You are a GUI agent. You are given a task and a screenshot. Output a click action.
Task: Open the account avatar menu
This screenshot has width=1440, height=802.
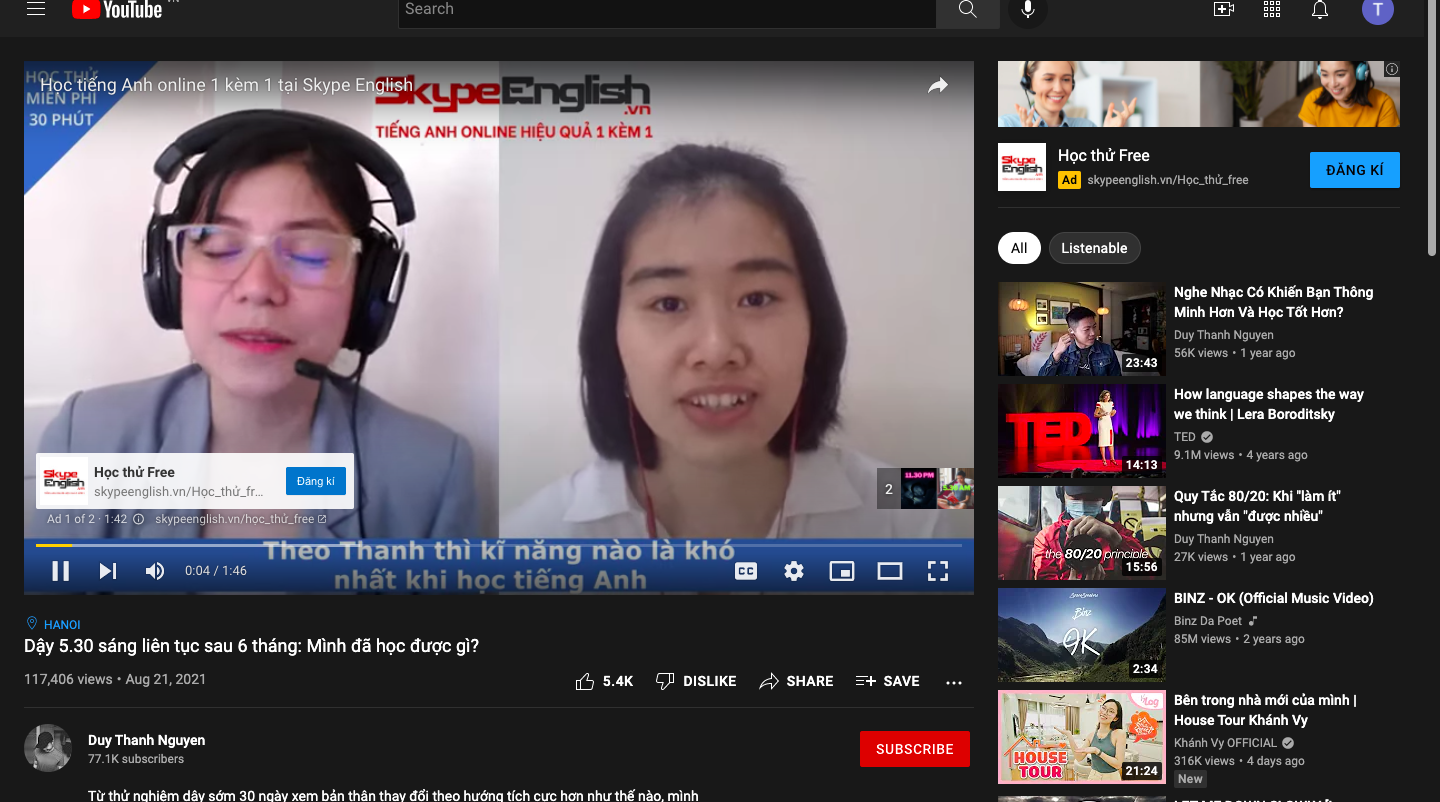click(x=1378, y=10)
